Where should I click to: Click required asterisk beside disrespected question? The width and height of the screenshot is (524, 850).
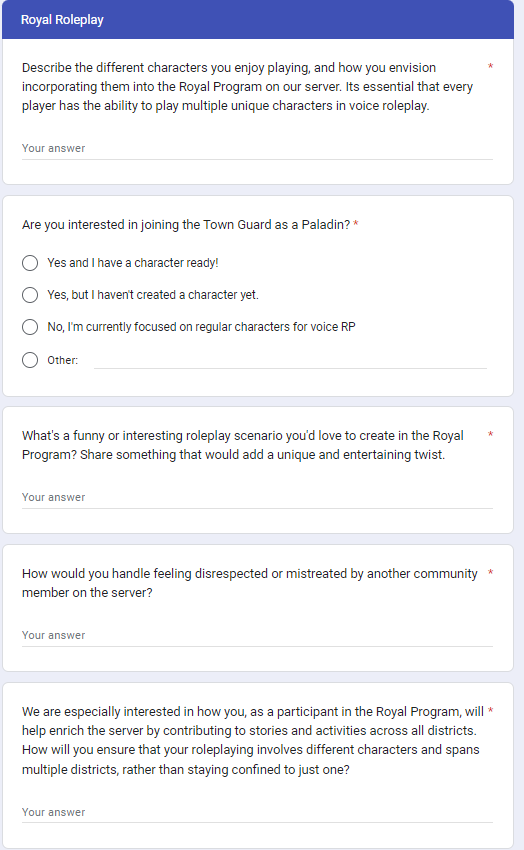coord(490,572)
